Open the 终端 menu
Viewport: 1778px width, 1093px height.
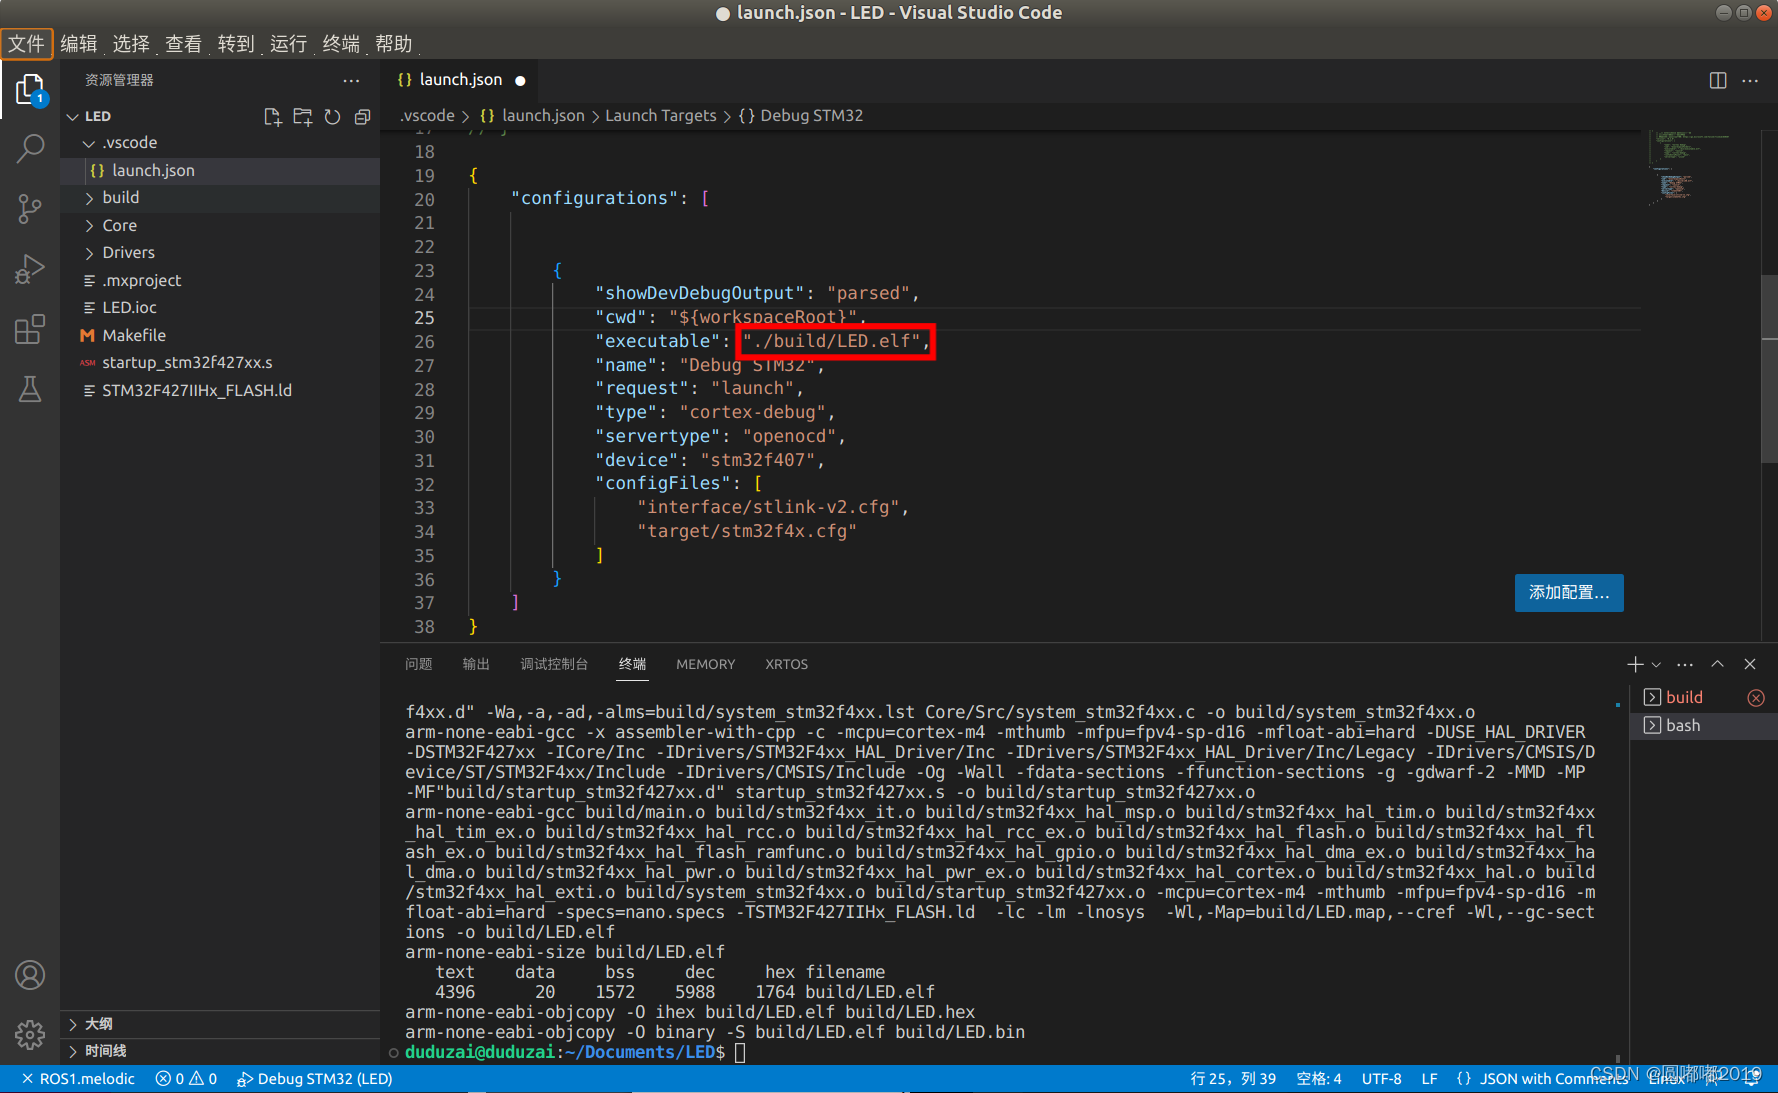pyautogui.click(x=341, y=44)
